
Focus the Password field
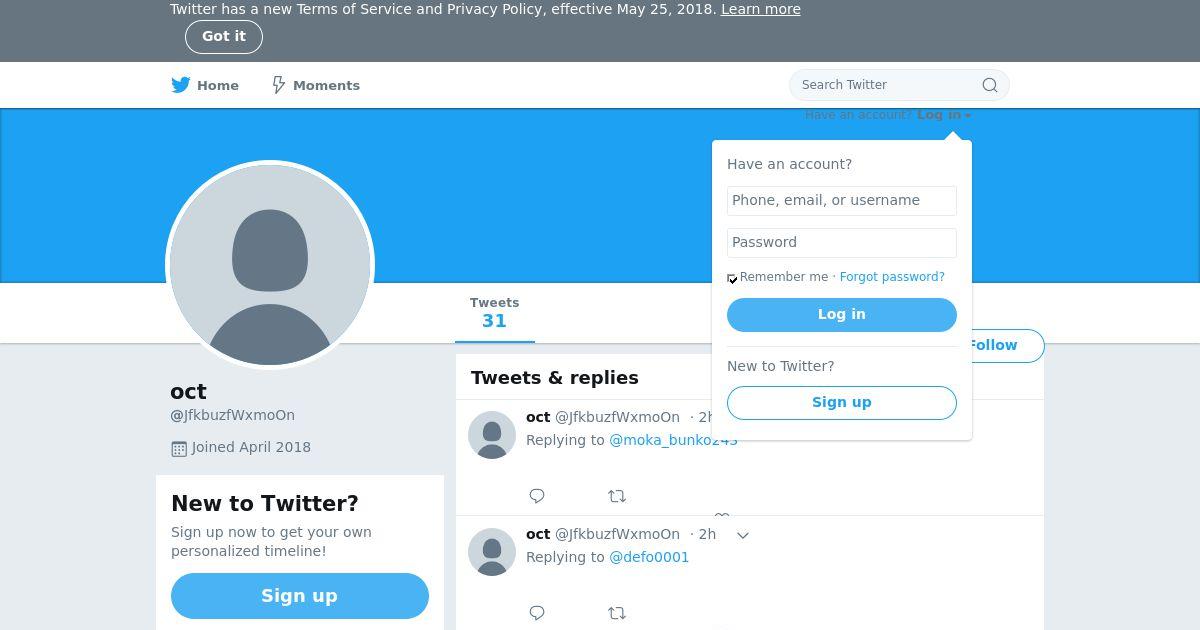[842, 243]
